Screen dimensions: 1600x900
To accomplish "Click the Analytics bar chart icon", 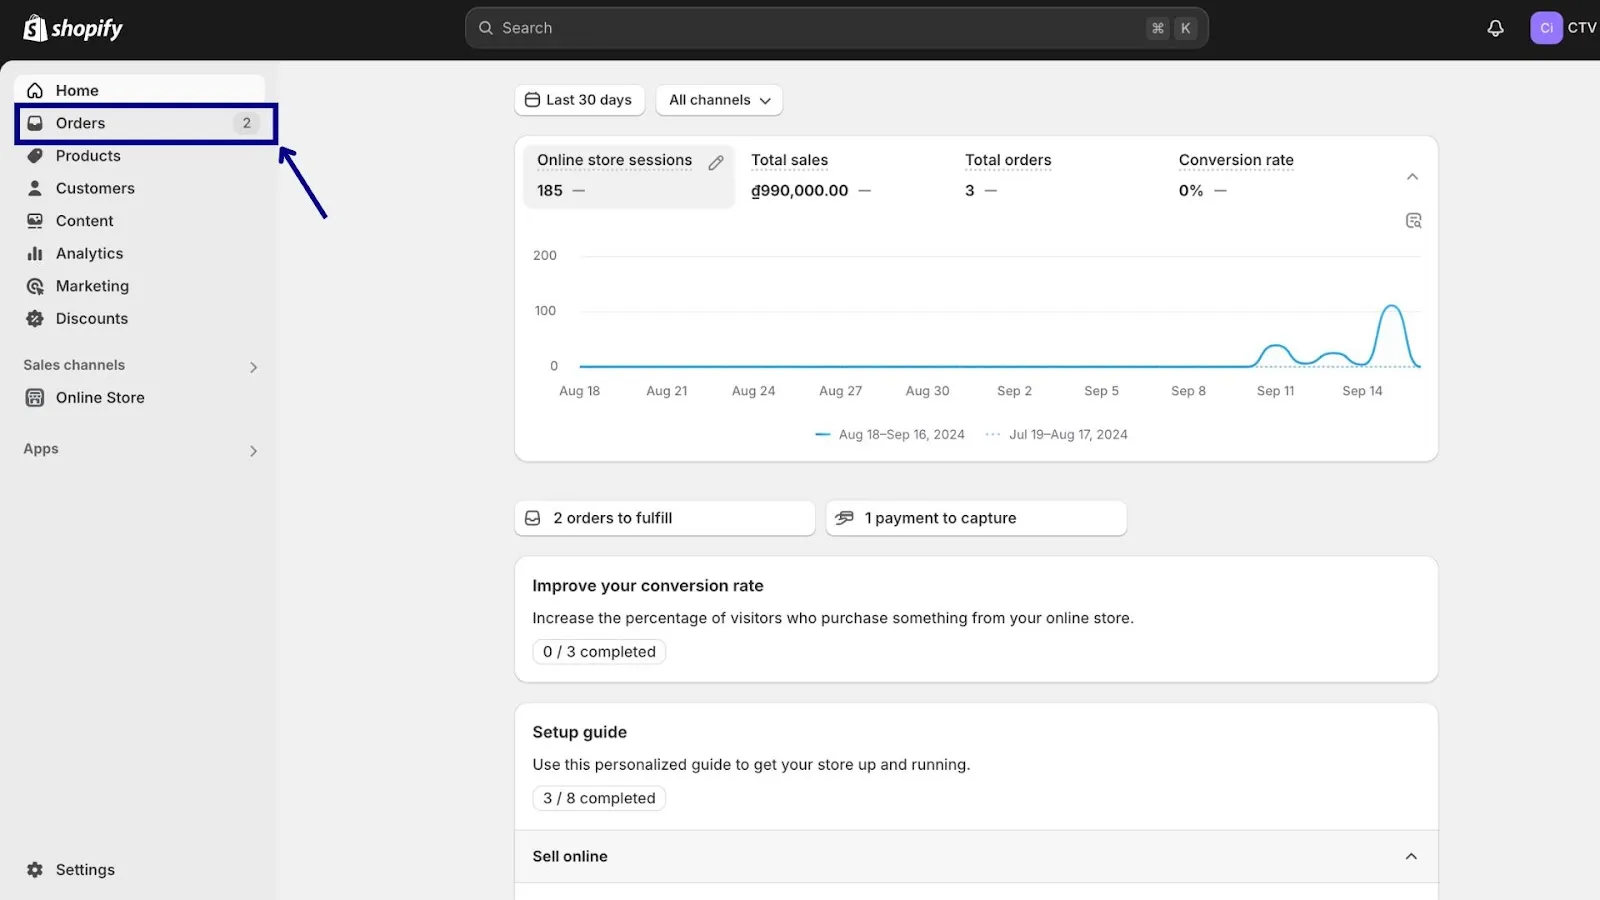I will click(x=35, y=254).
